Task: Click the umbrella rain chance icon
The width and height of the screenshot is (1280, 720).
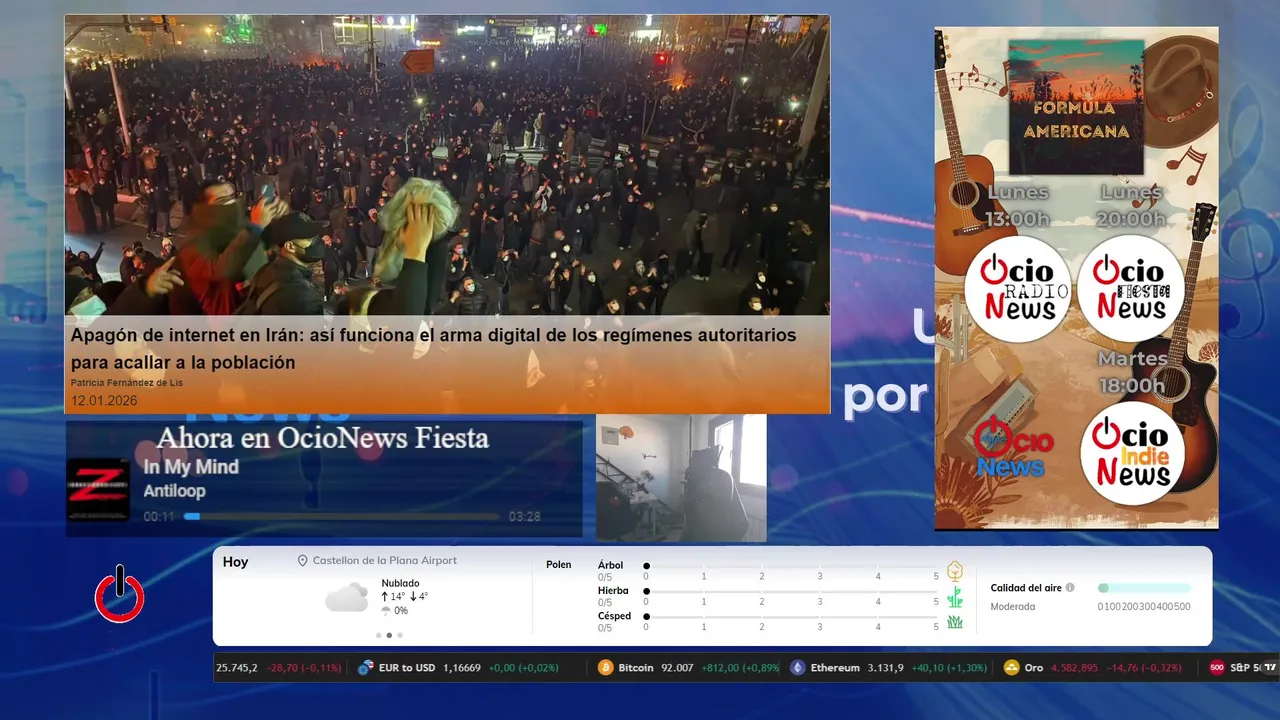Action: point(386,610)
